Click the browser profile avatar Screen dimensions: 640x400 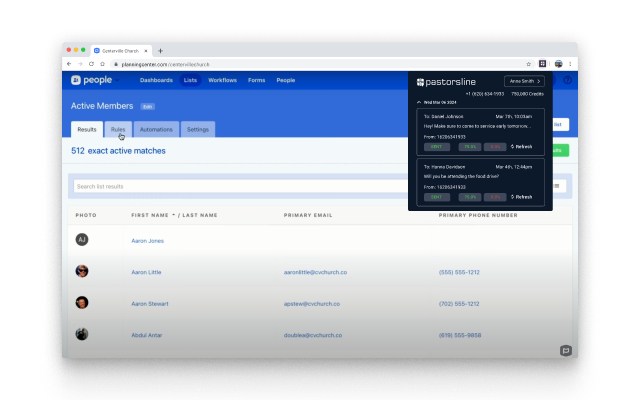click(558, 64)
